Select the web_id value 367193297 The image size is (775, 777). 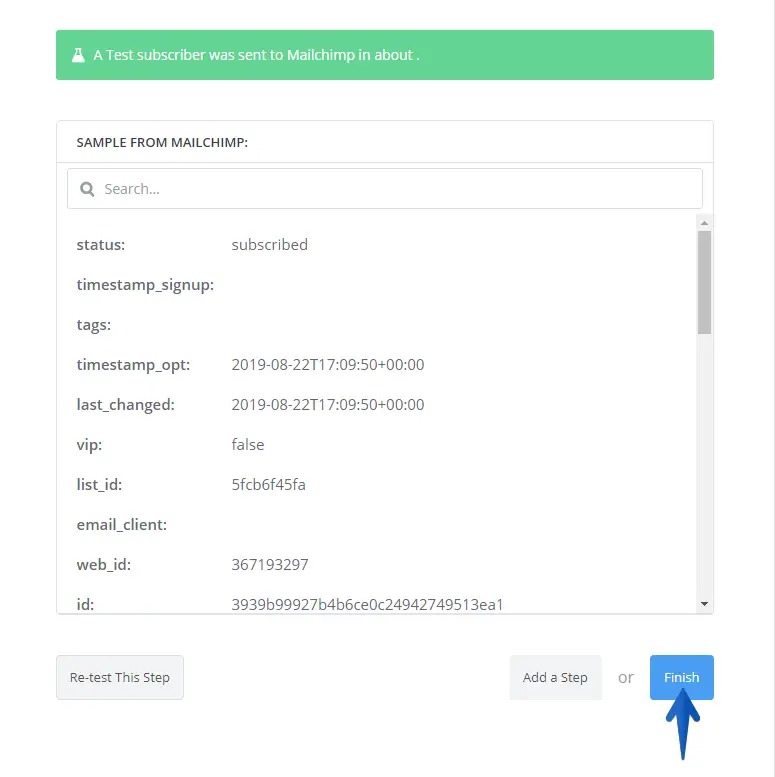point(270,564)
